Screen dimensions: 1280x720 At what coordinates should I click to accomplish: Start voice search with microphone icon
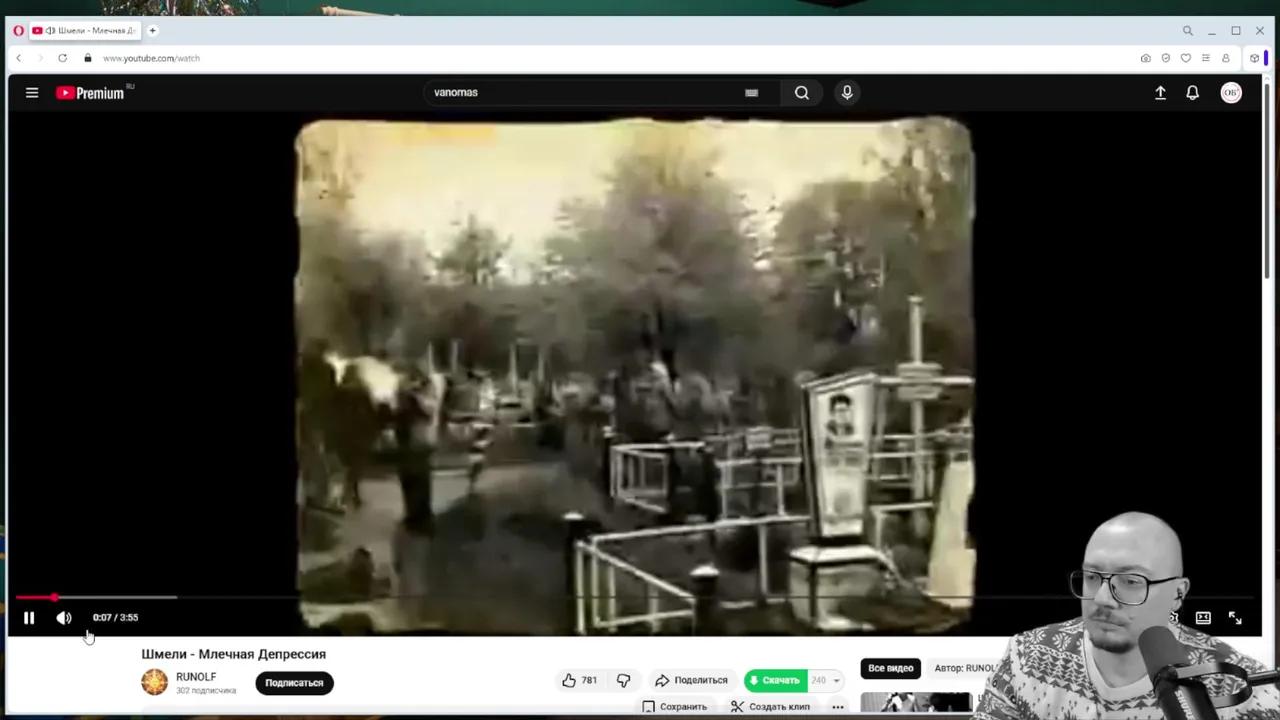(x=847, y=92)
